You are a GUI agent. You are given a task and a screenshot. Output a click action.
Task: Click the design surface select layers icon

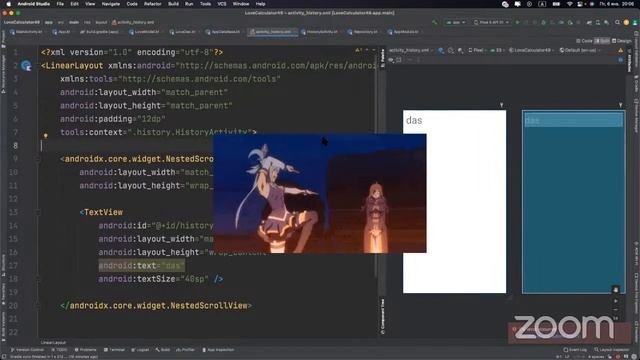click(x=441, y=50)
